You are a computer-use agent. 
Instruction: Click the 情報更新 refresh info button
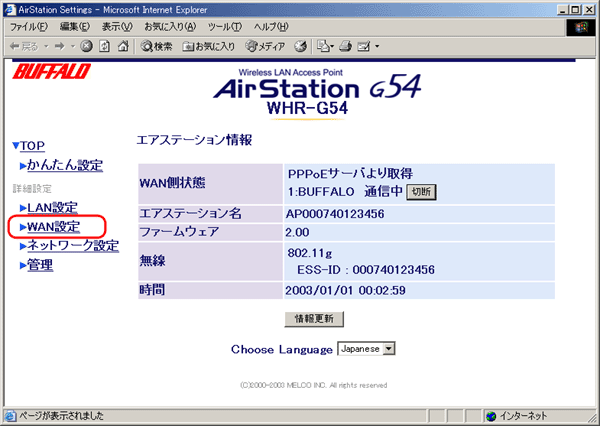coord(315,319)
